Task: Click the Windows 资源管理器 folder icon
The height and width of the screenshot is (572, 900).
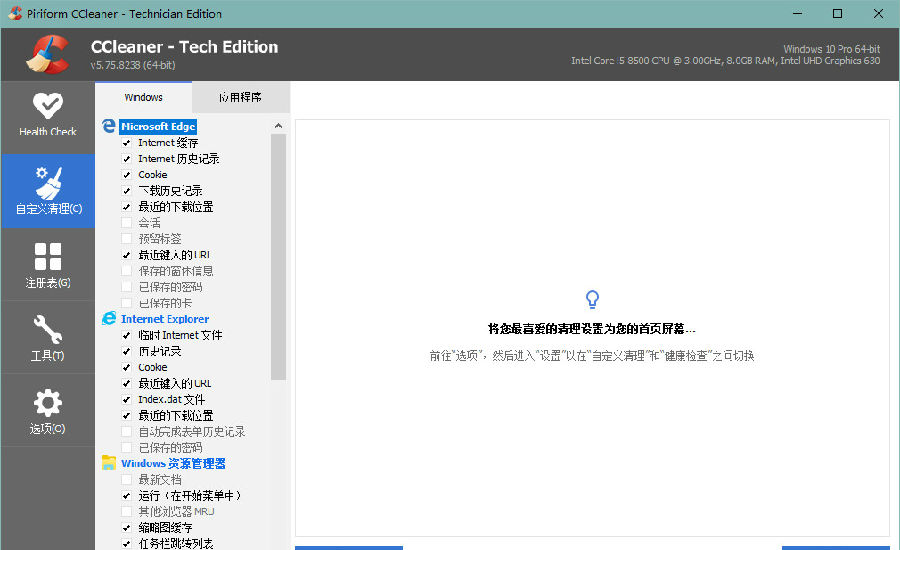Action: pos(108,462)
